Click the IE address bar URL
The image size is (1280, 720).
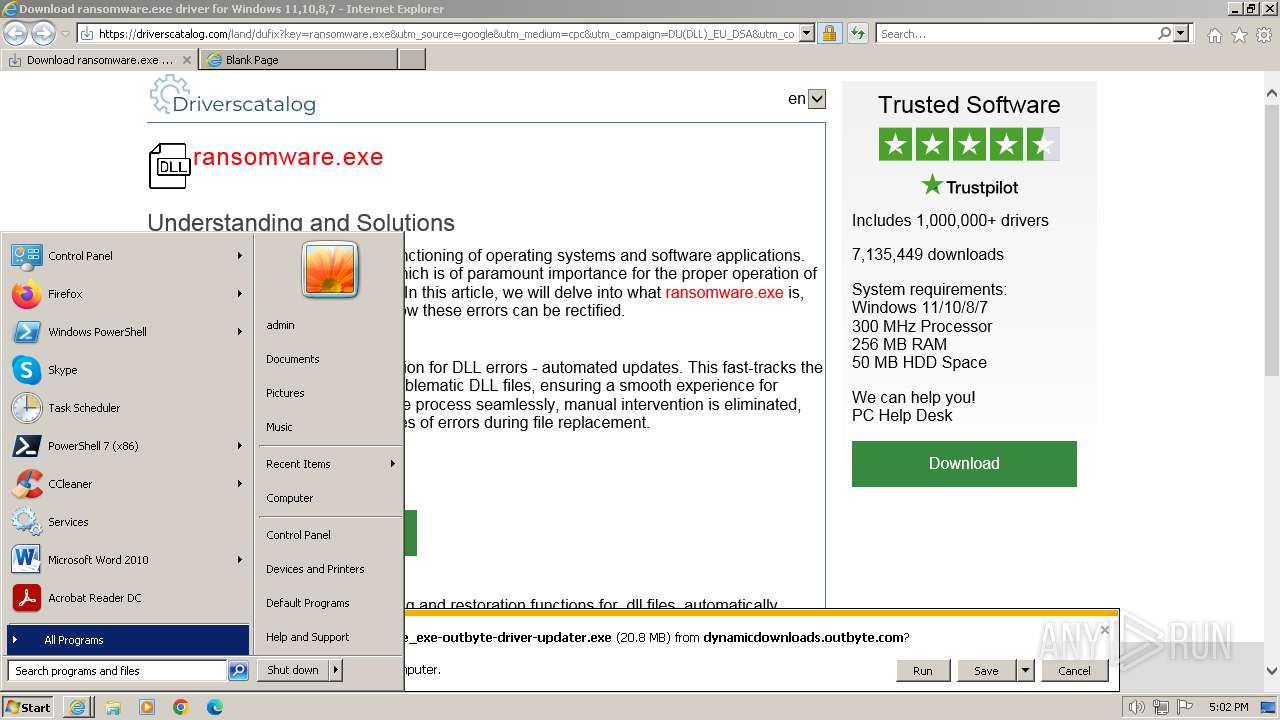click(446, 34)
